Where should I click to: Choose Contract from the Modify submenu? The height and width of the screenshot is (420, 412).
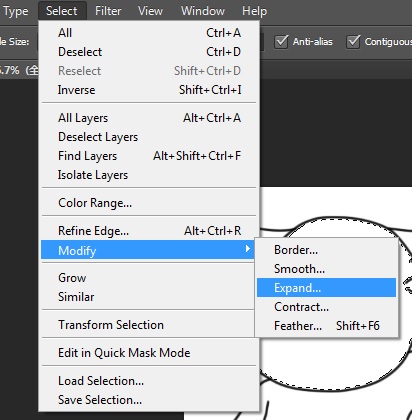[x=326, y=307]
